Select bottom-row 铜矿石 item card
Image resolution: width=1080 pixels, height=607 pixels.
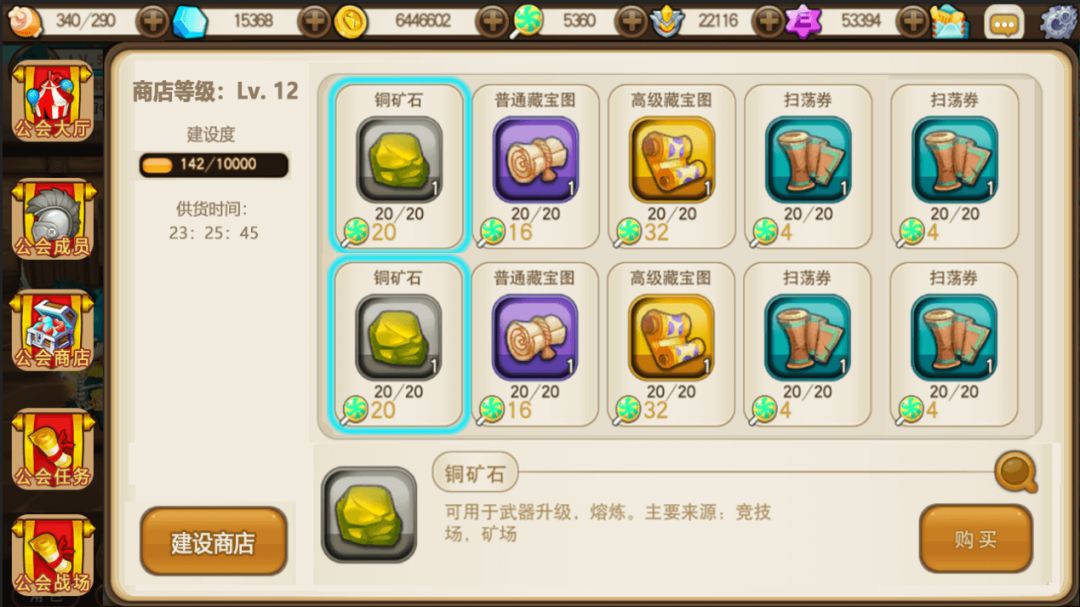398,344
